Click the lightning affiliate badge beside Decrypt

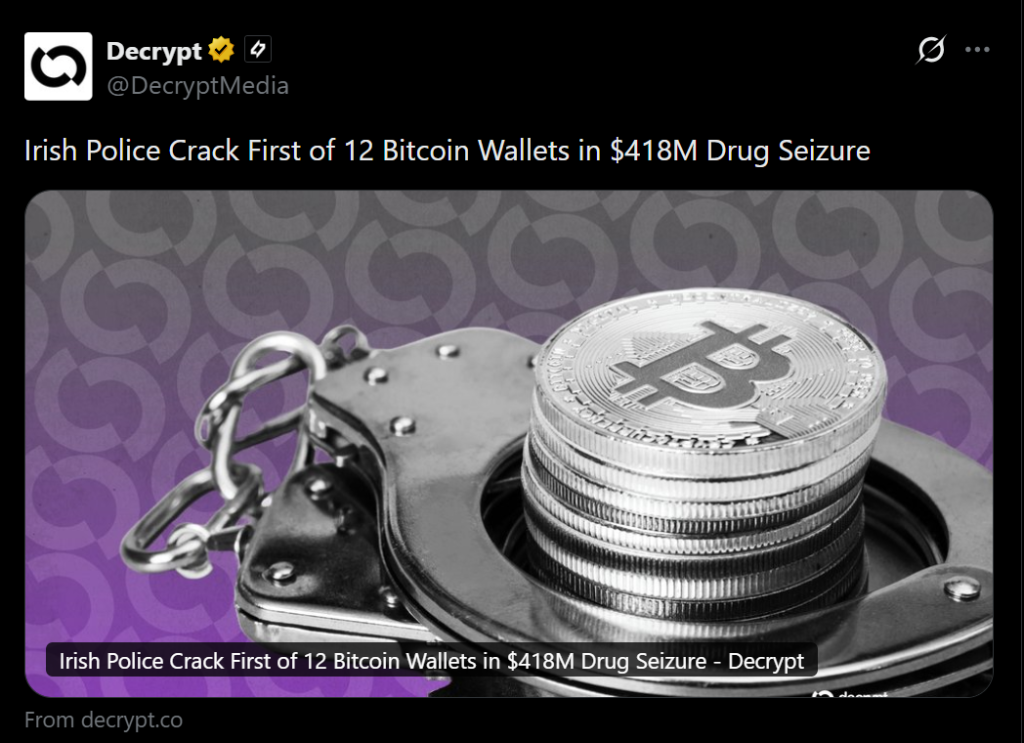(x=258, y=50)
